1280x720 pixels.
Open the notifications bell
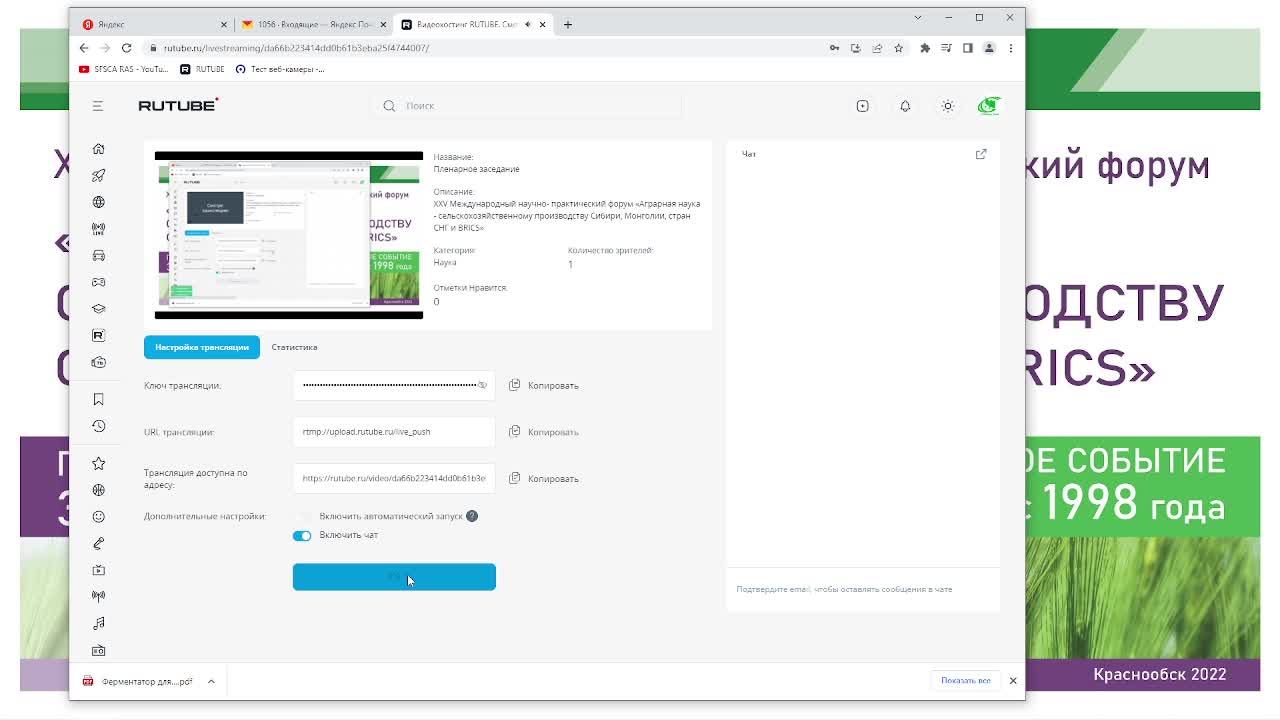(905, 106)
